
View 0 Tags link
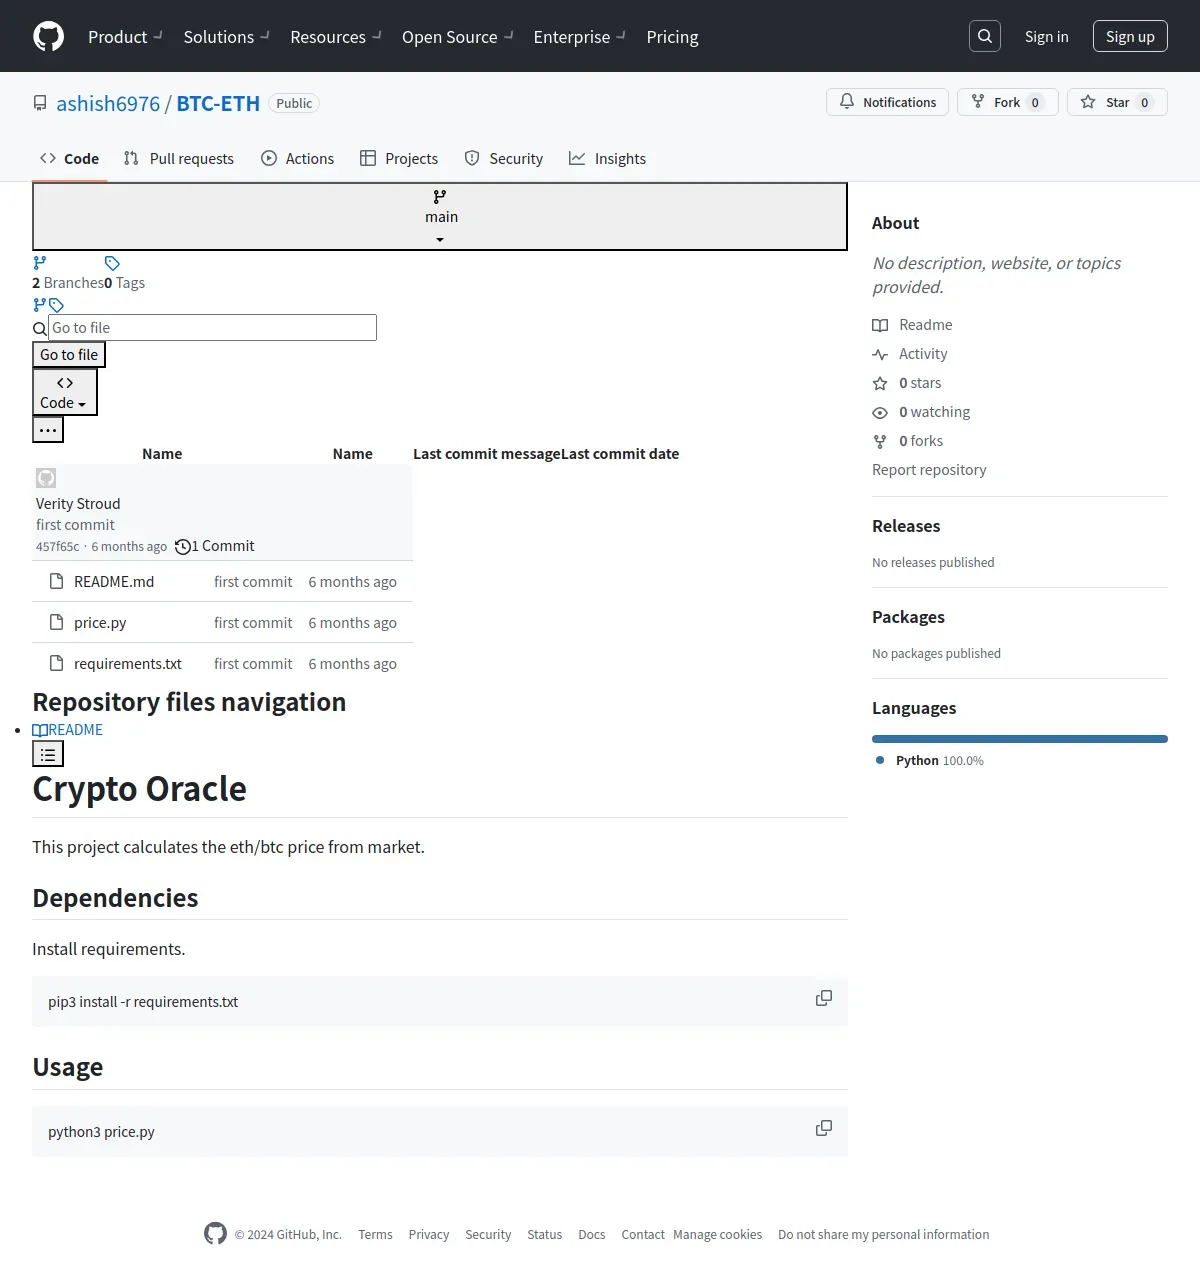pos(125,283)
